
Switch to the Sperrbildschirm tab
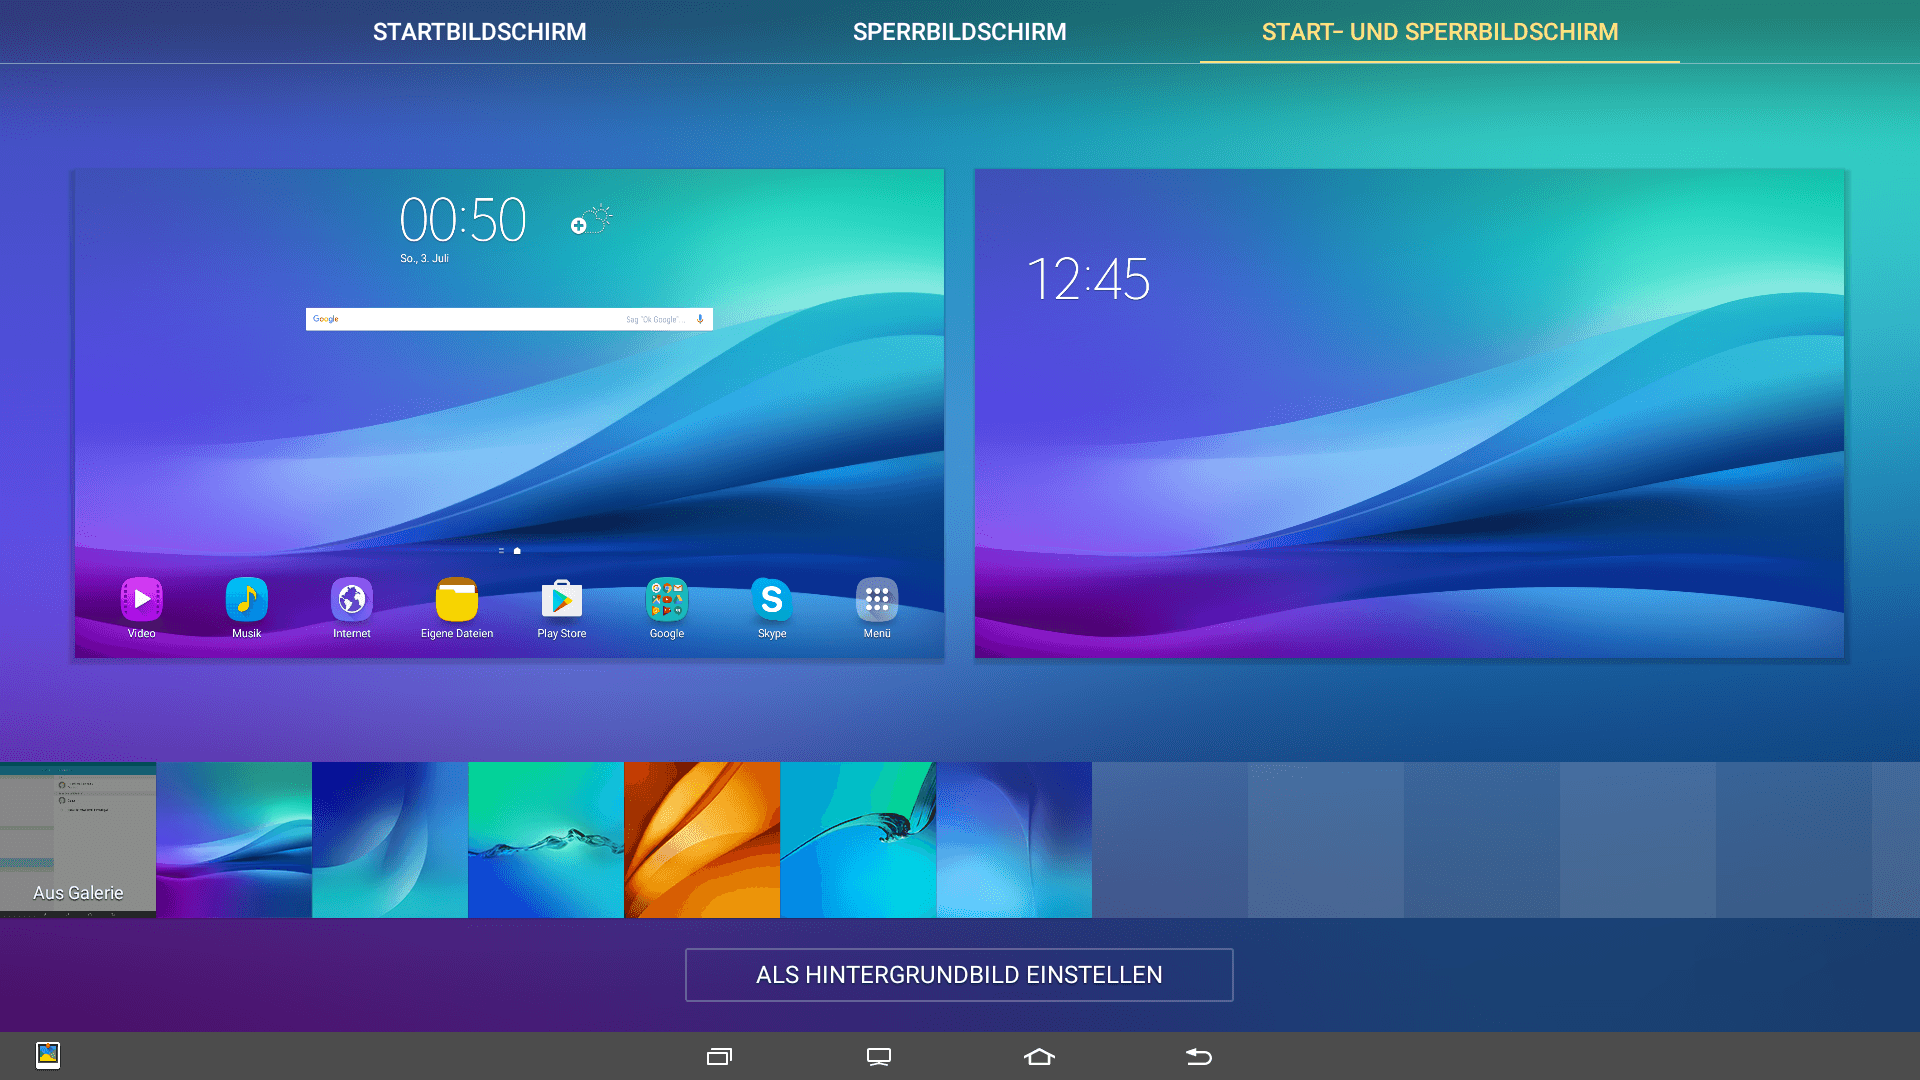(959, 32)
